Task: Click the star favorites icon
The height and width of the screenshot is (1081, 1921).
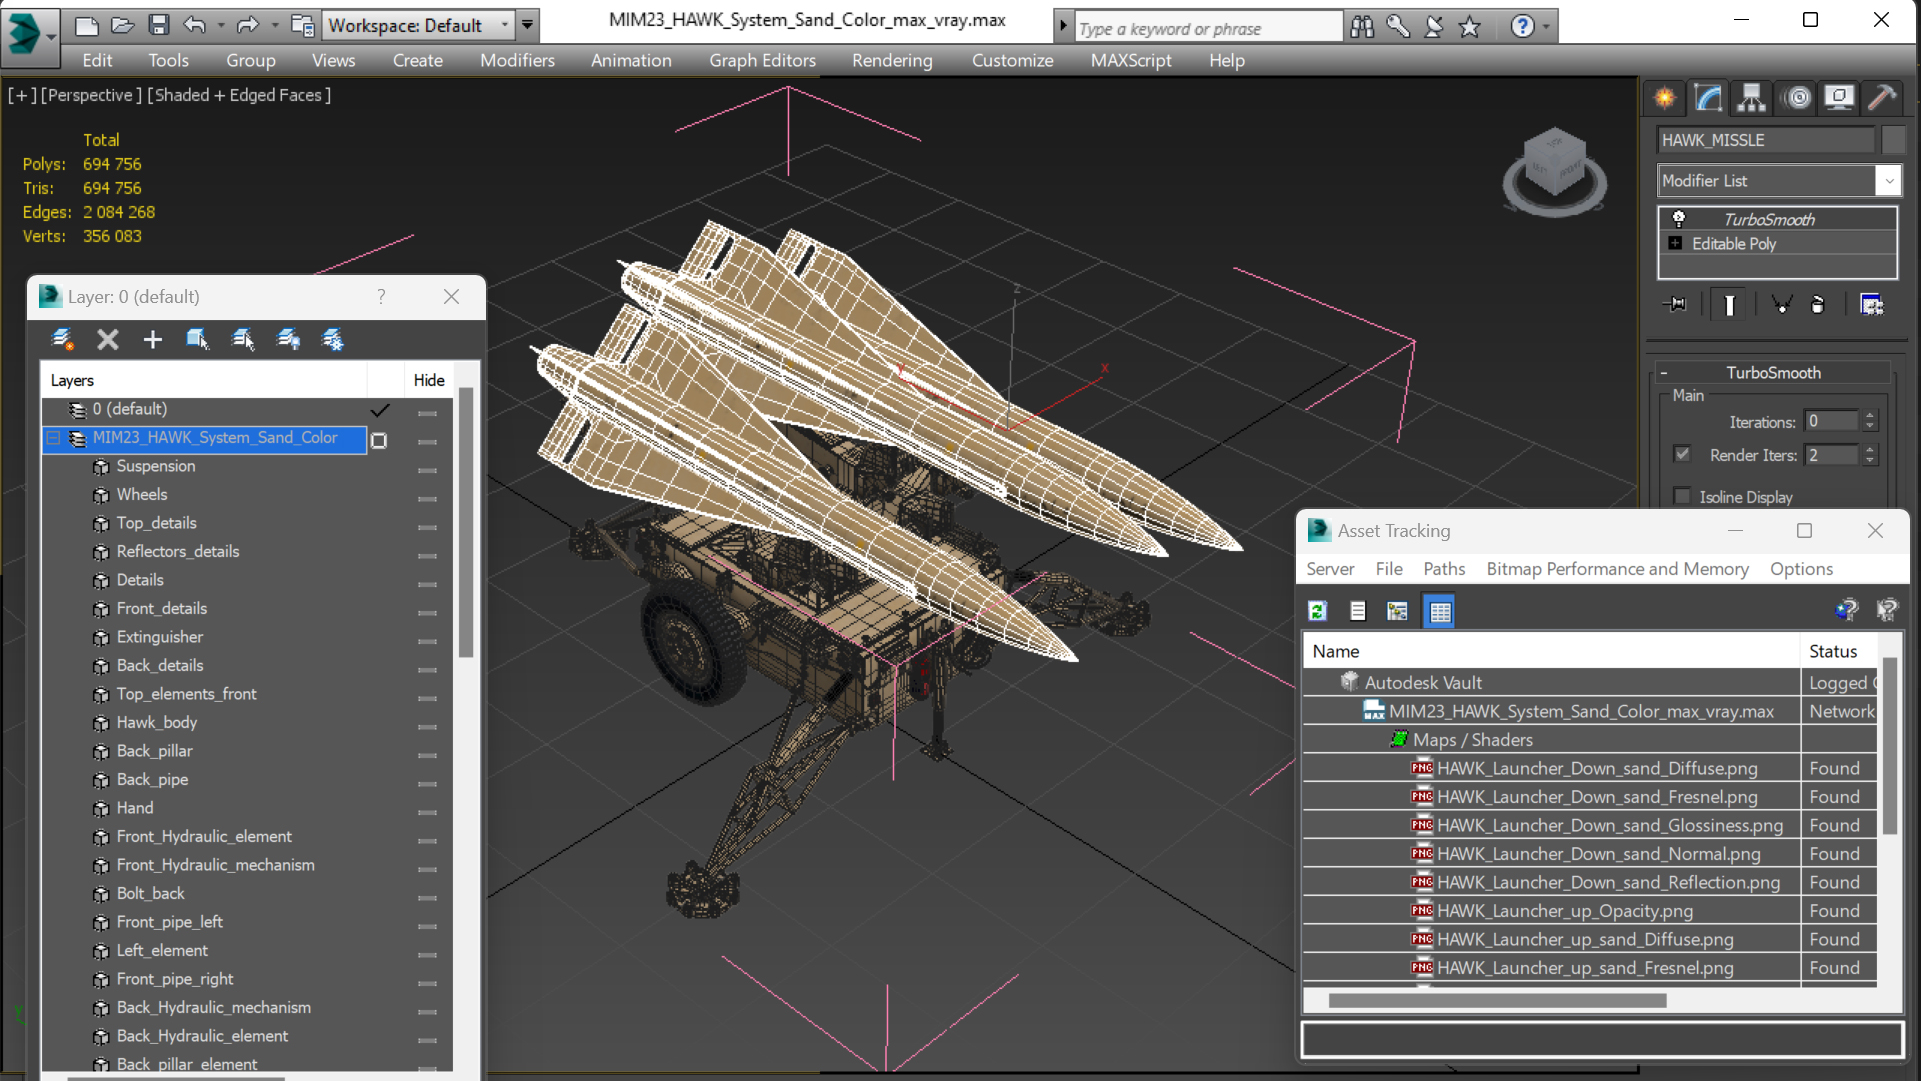Action: [1469, 27]
